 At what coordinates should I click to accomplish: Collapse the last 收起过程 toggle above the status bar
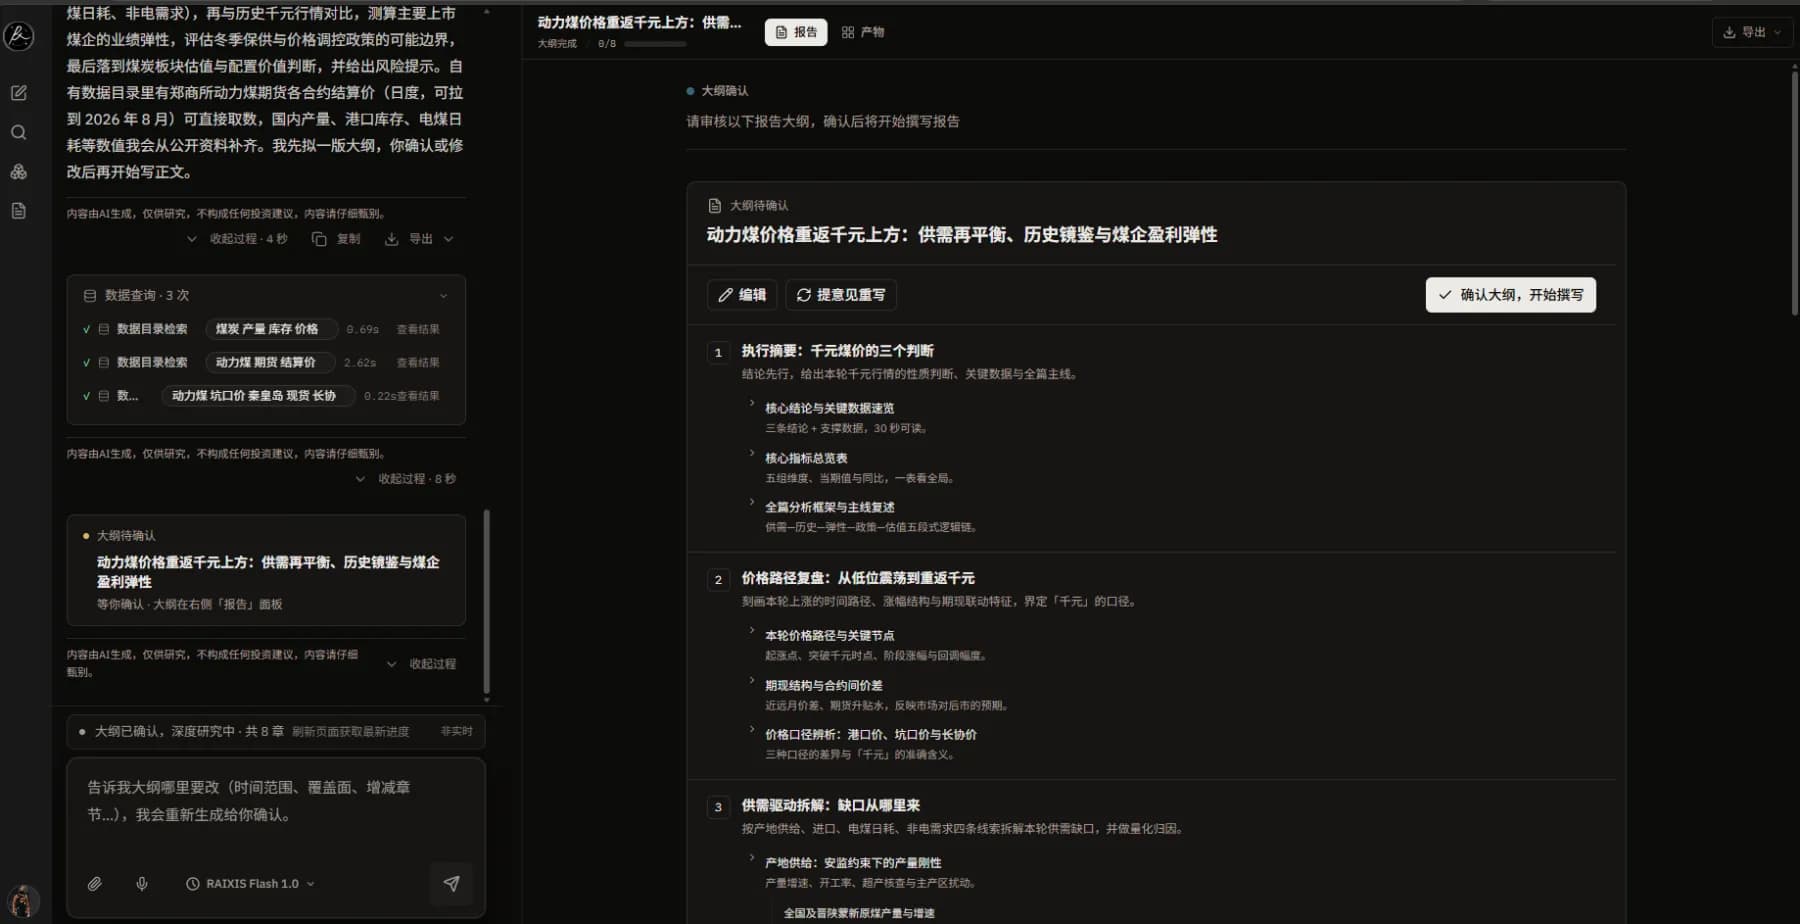tap(421, 664)
